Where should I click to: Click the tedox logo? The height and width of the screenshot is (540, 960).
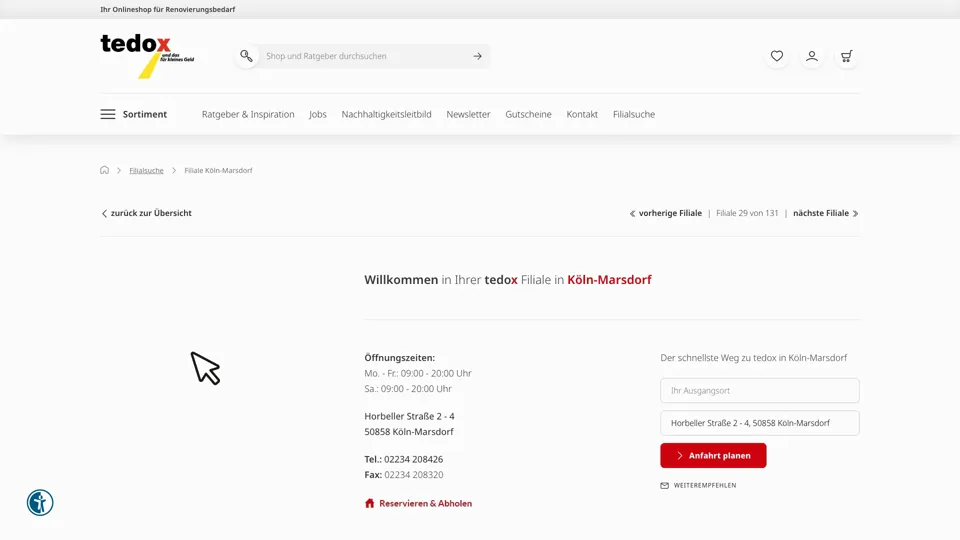tap(147, 56)
